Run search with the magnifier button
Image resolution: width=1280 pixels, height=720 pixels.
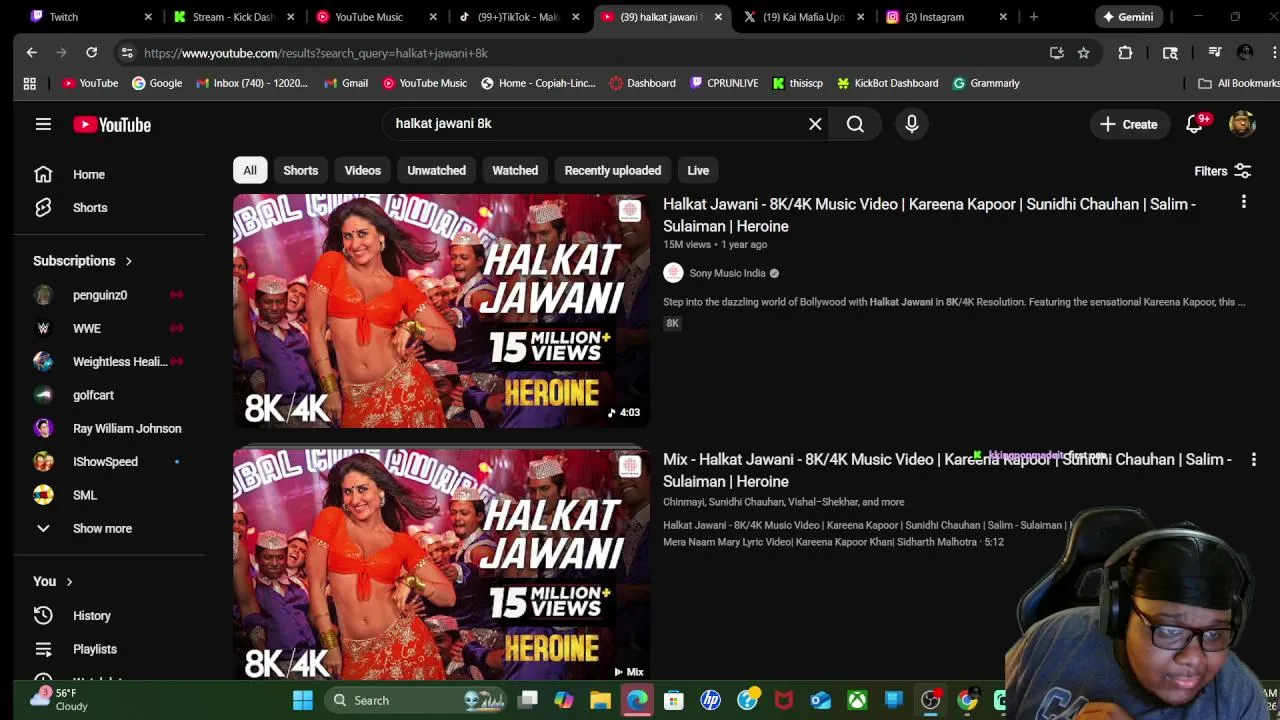855,124
